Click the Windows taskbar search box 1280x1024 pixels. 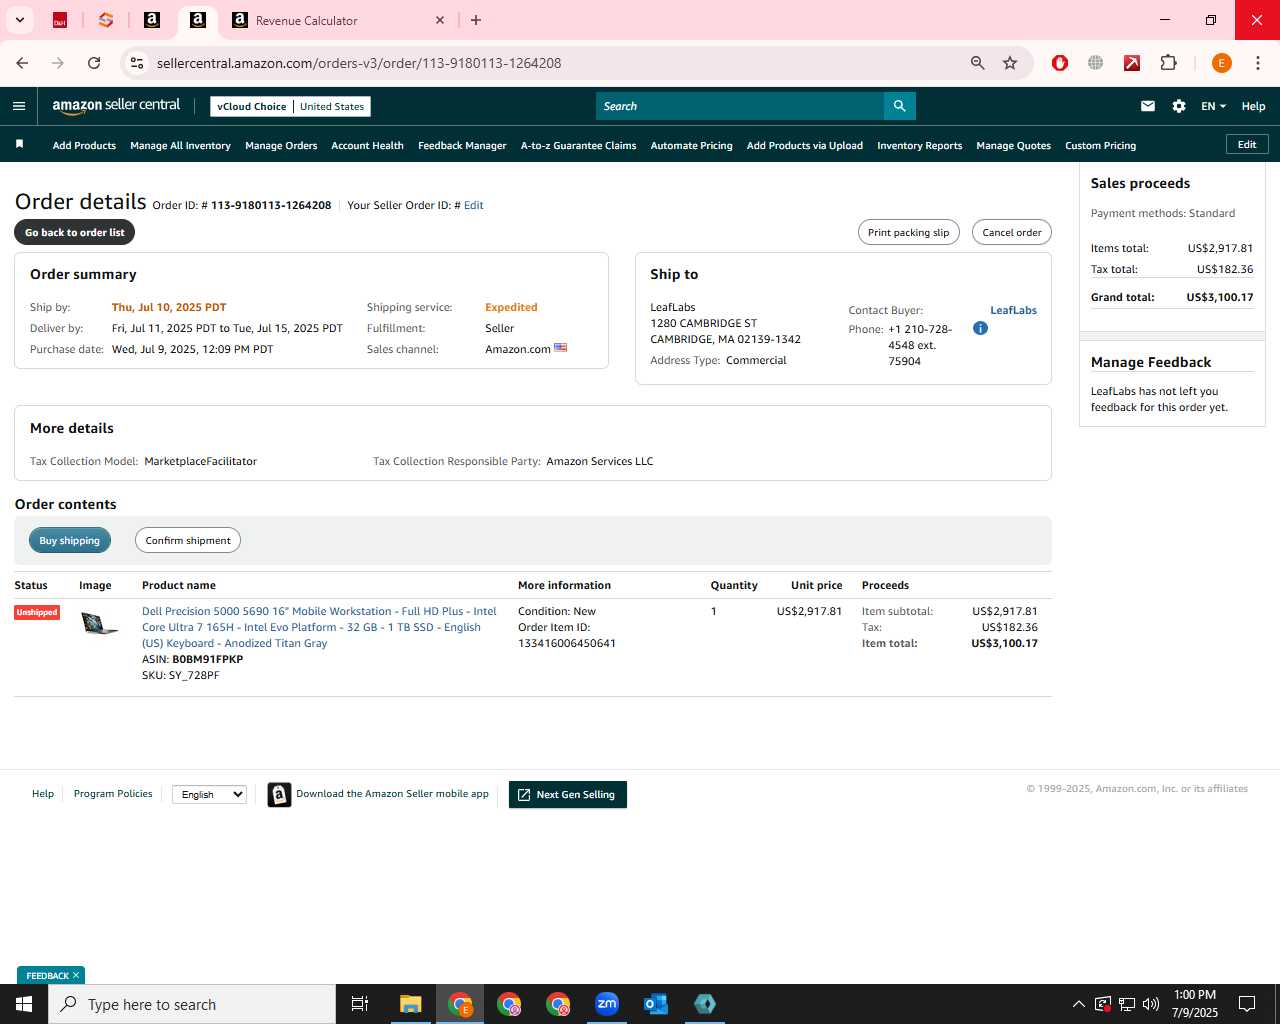pyautogui.click(x=192, y=1004)
